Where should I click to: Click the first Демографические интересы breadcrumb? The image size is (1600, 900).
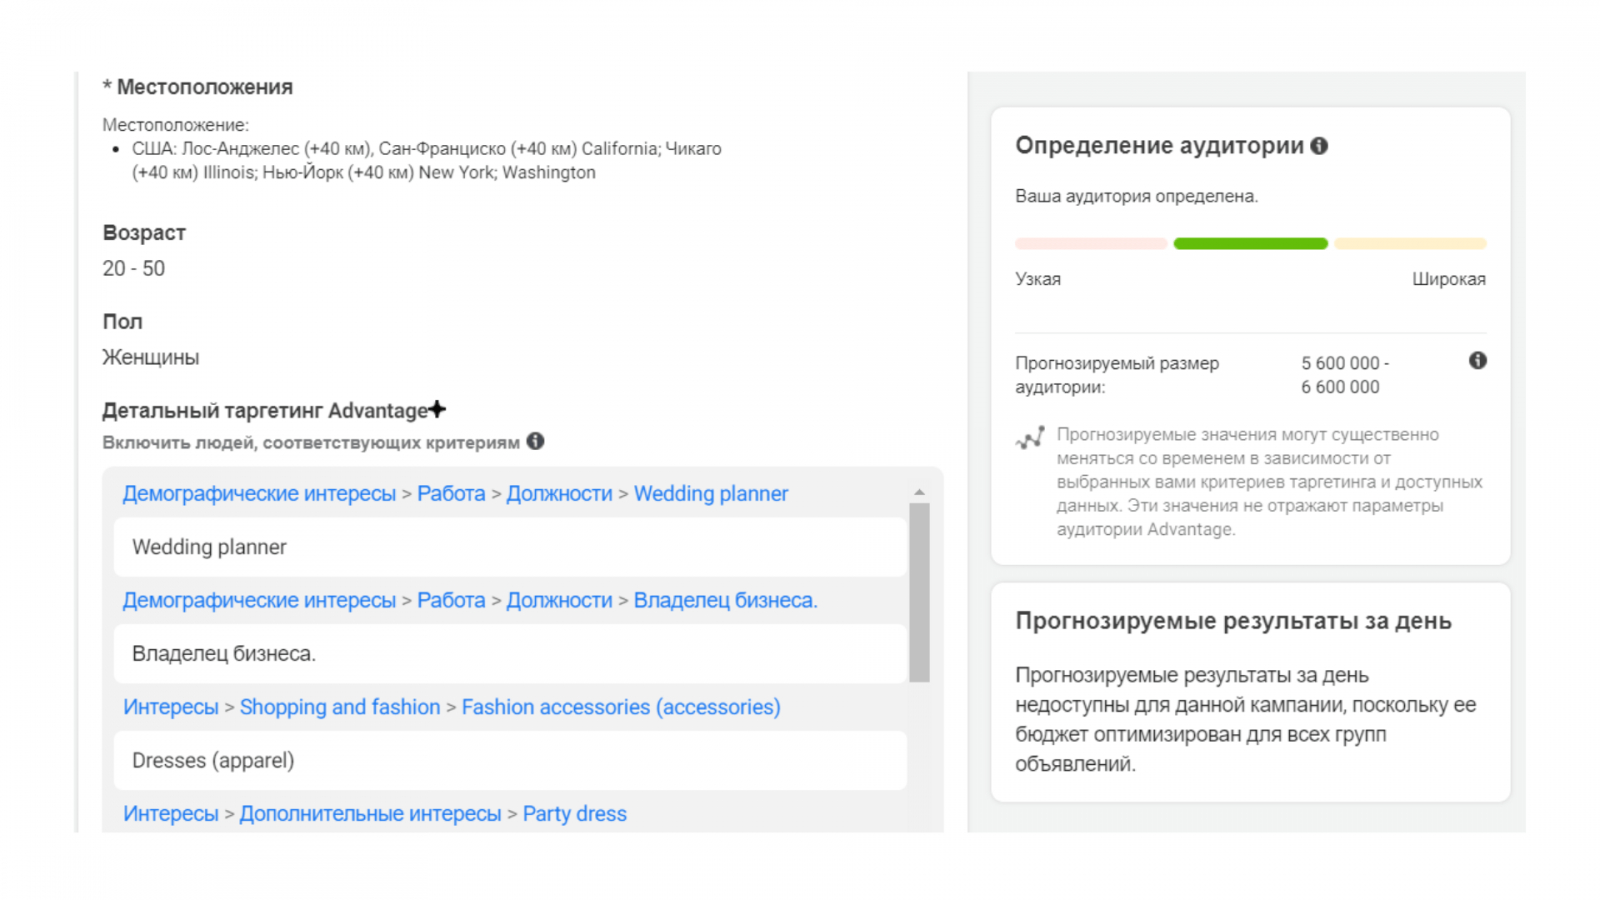(x=259, y=494)
